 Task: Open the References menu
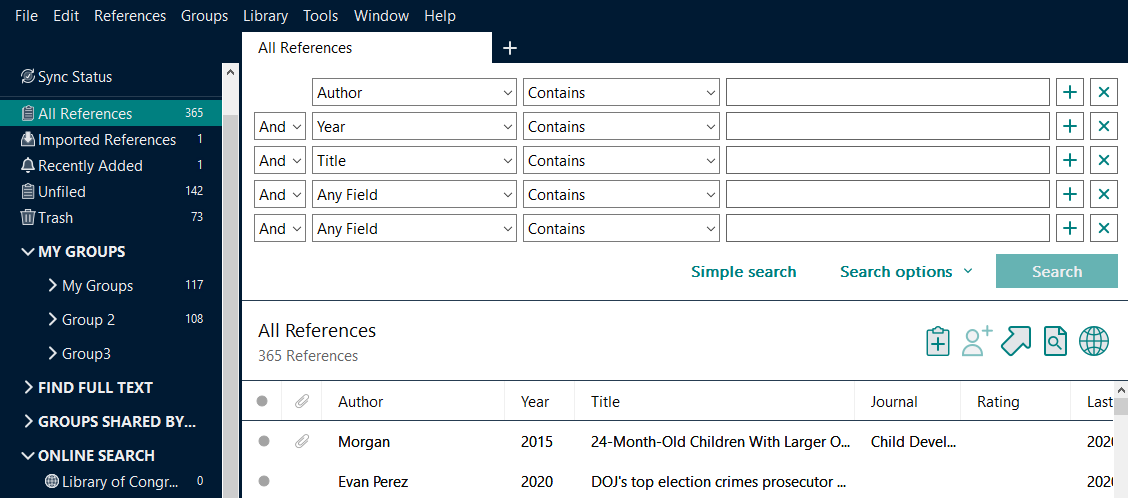130,16
